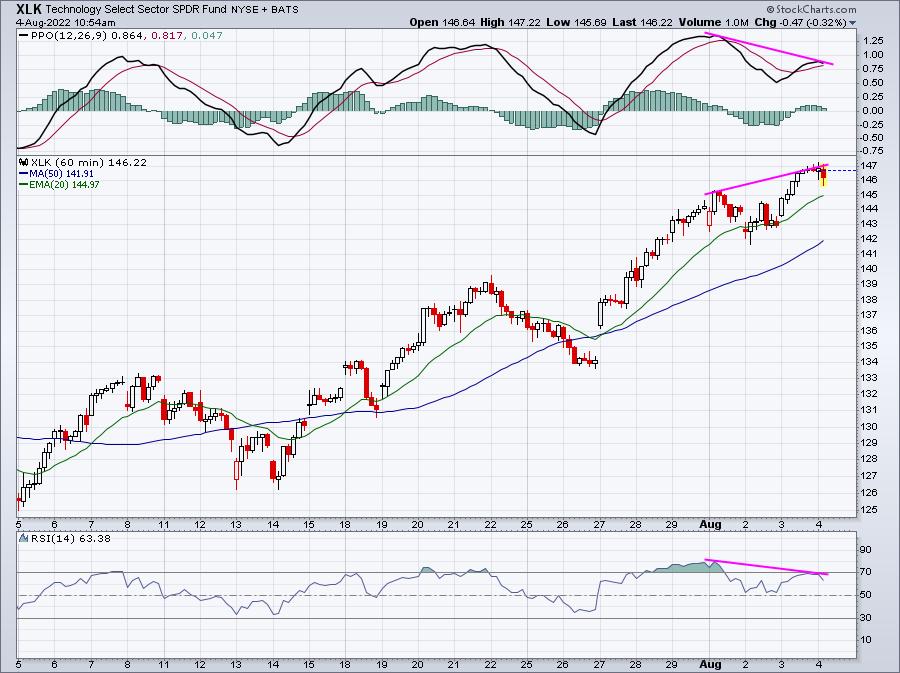Click the Aug label on the price date axis
The image size is (900, 673).
[710, 524]
